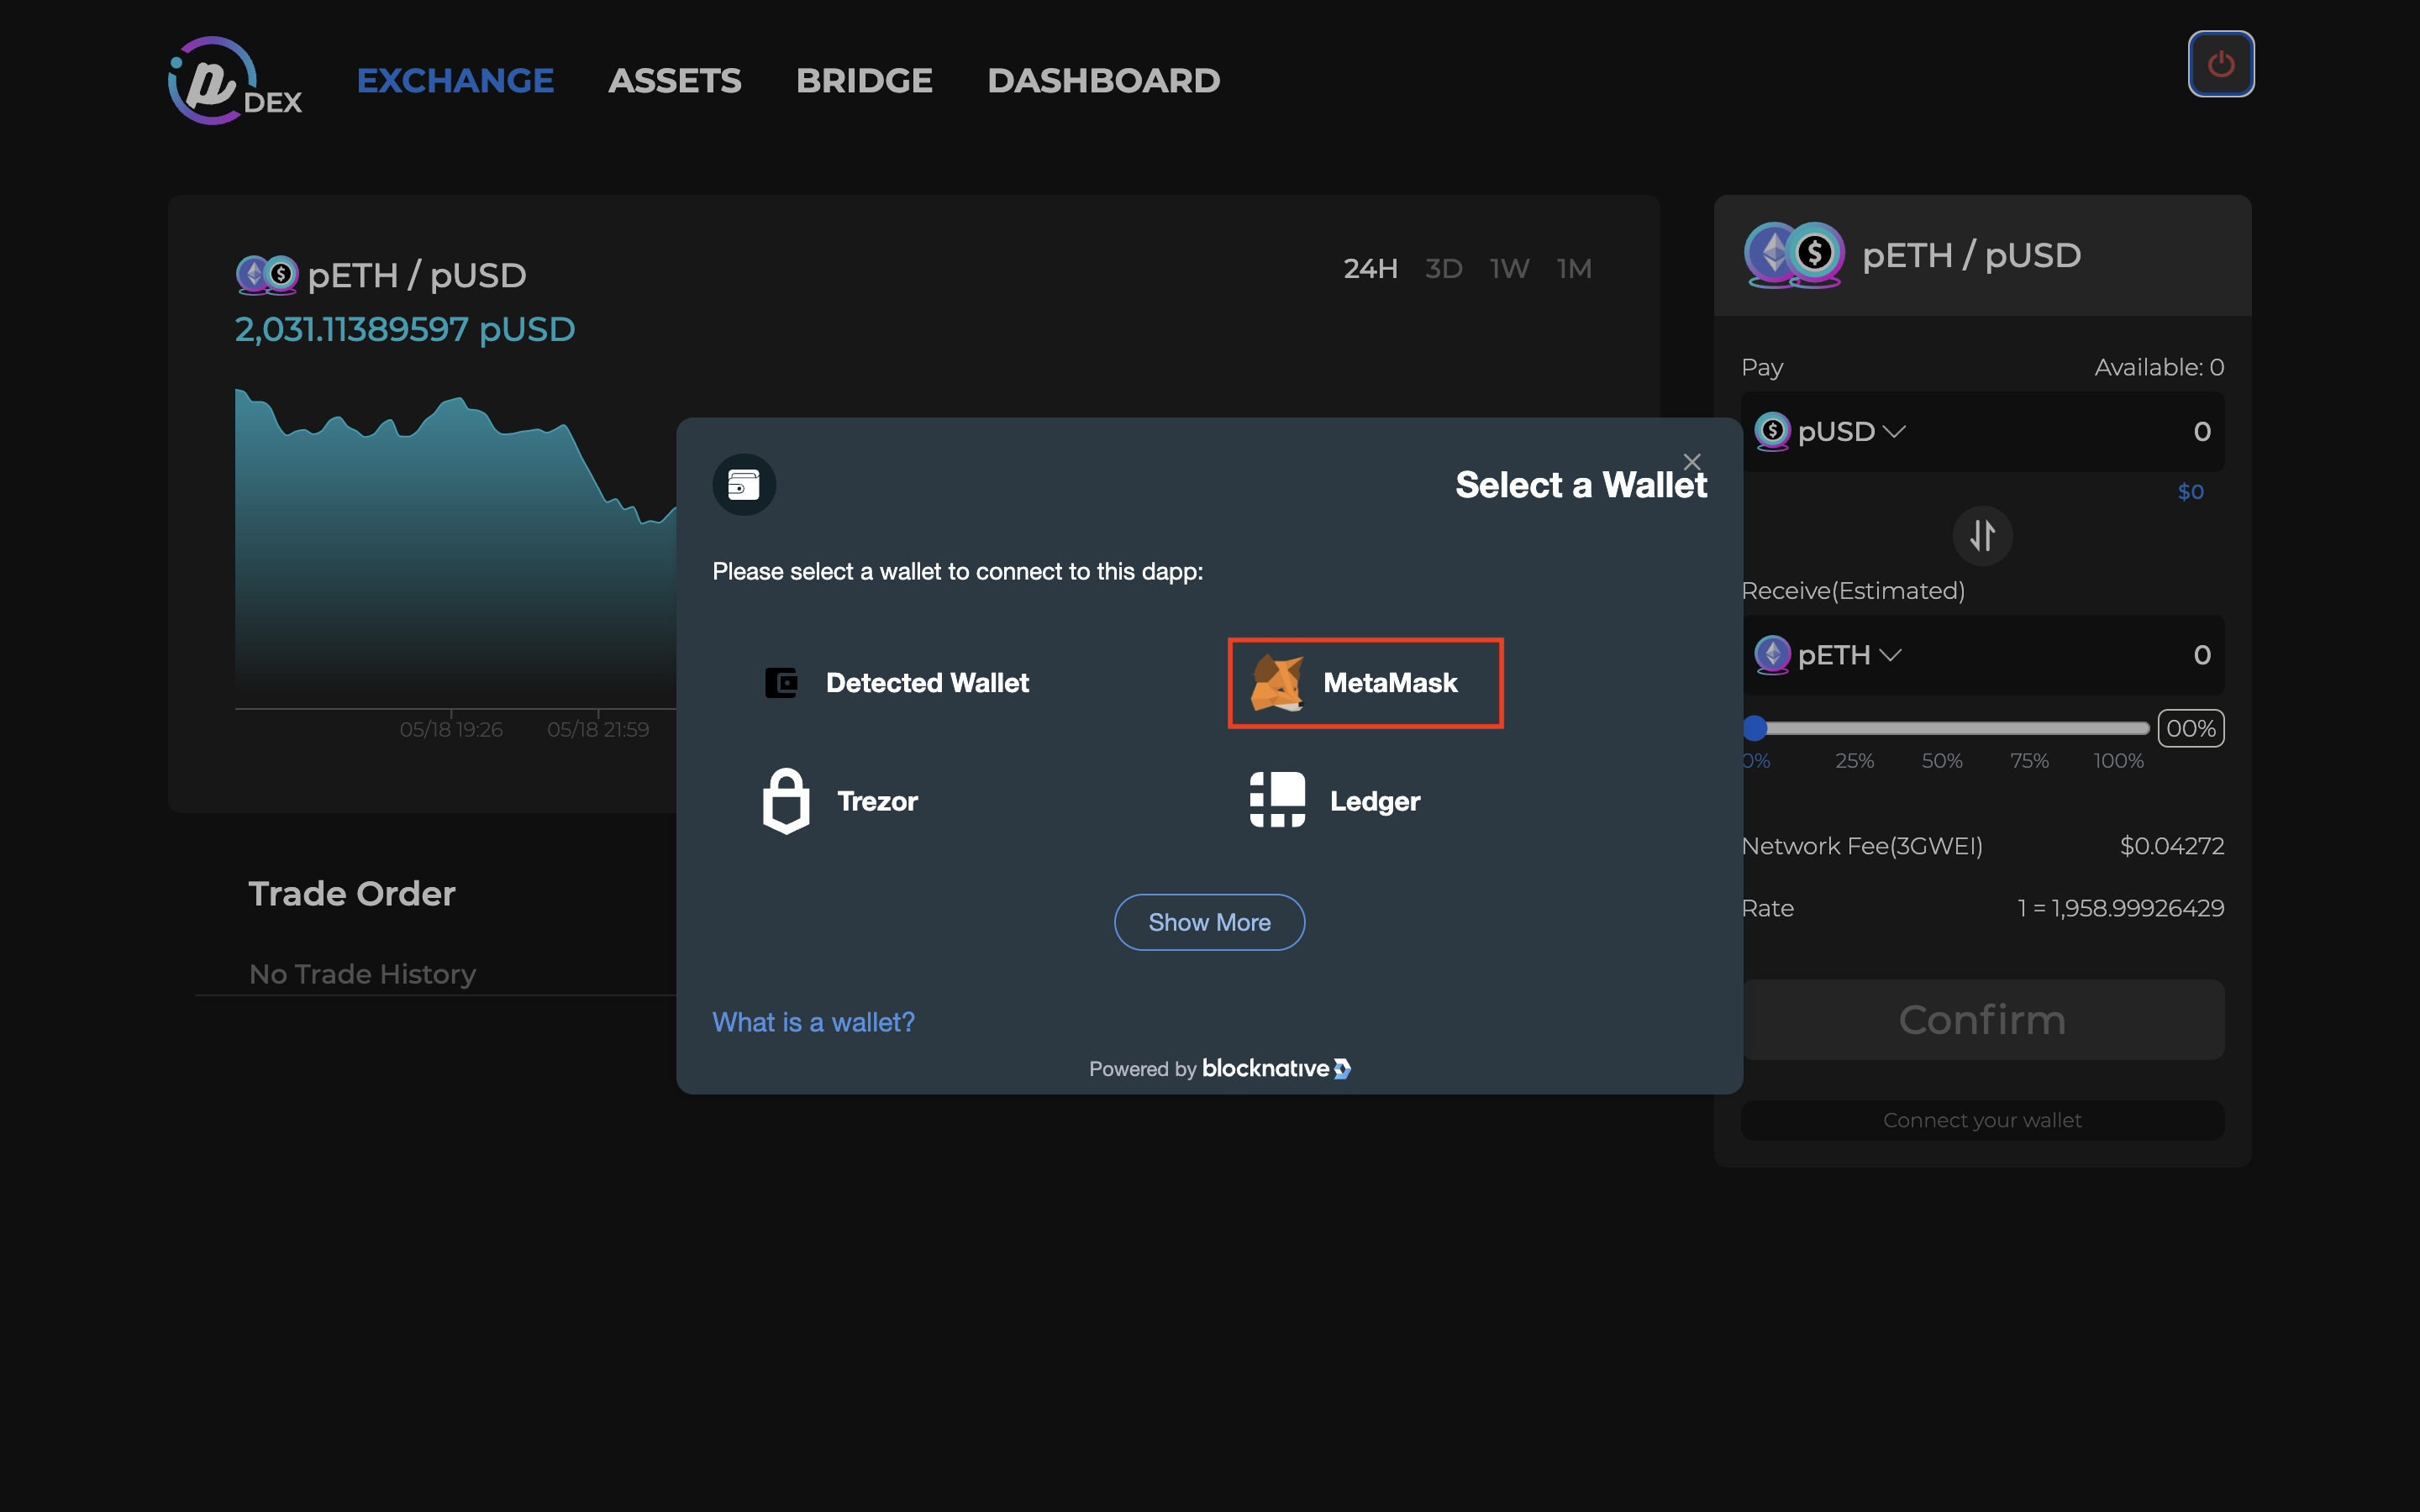Click the red power button icon

(2220, 64)
